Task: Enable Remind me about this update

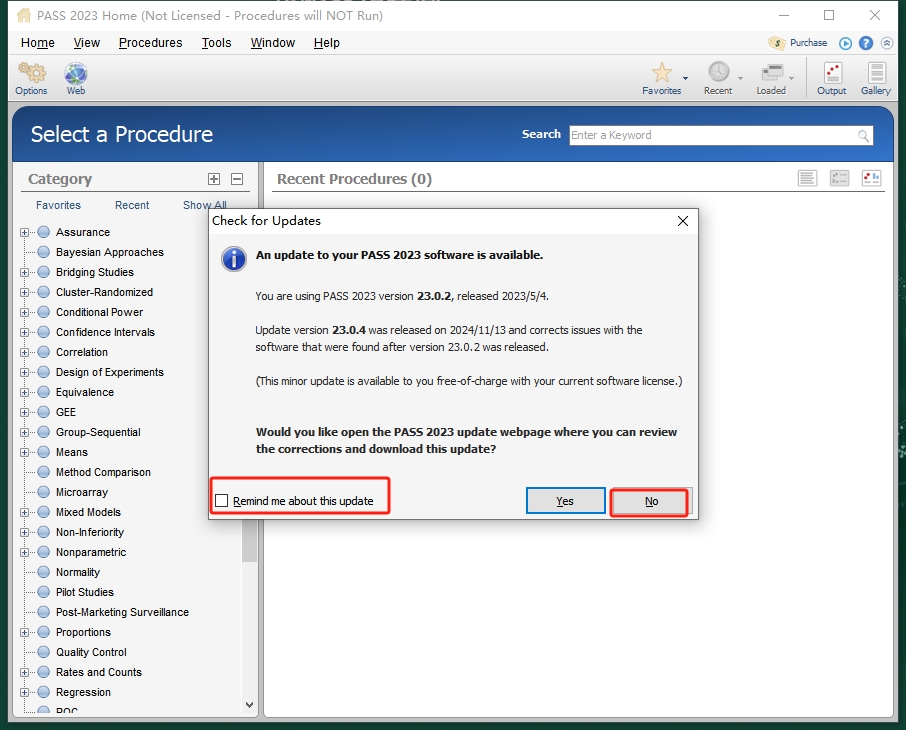Action: coord(221,501)
